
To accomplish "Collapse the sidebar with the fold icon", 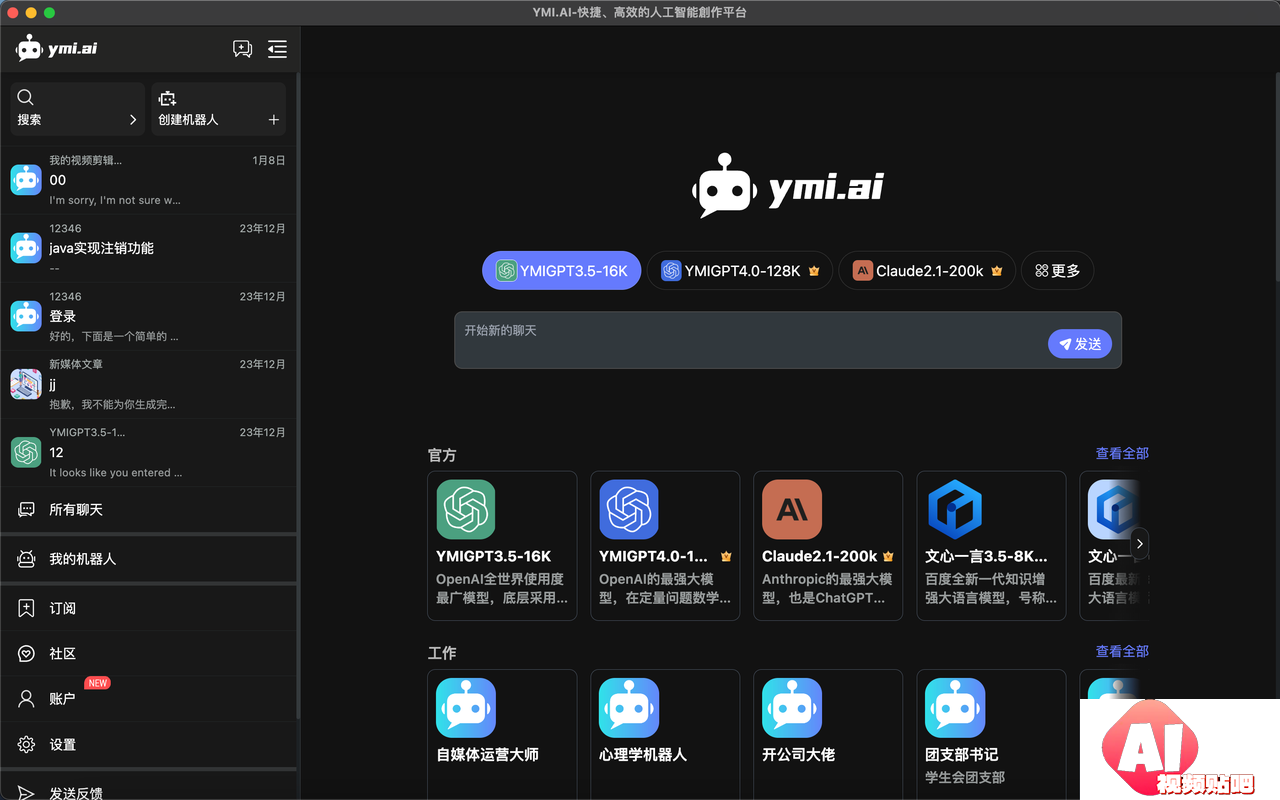I will pyautogui.click(x=277, y=48).
